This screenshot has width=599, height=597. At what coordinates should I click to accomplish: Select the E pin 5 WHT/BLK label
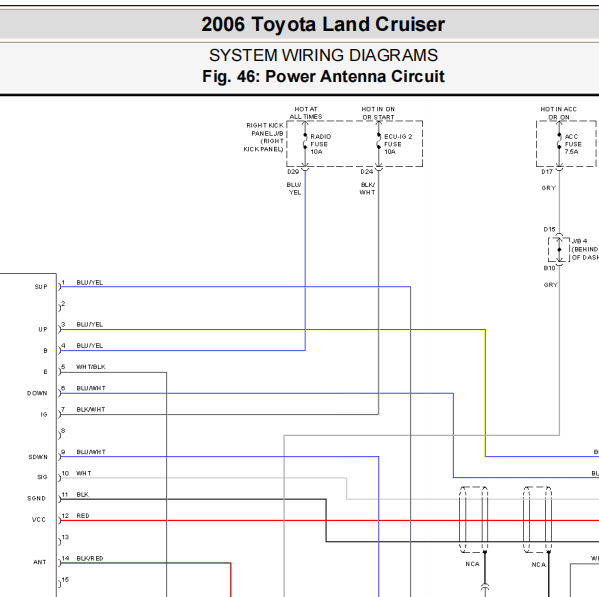(91, 367)
